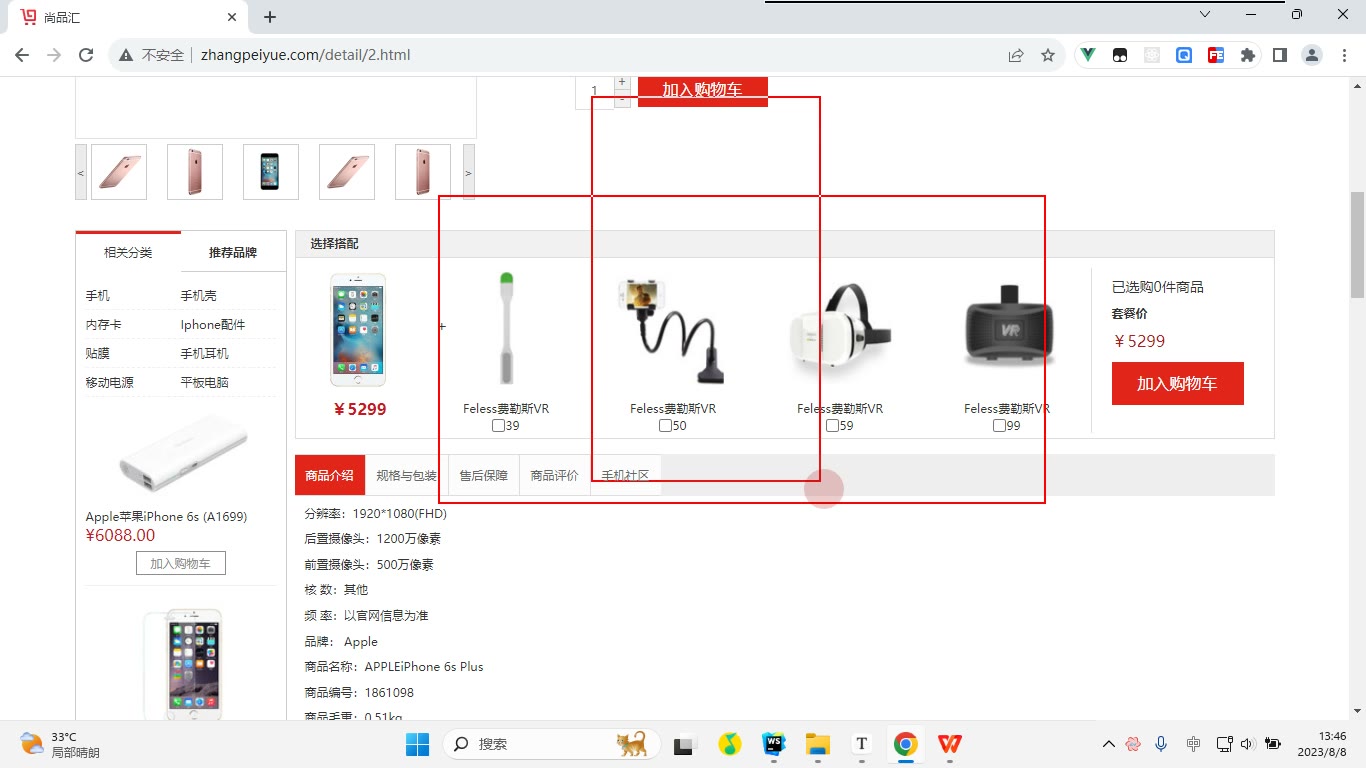Click the 加入购物车 button under 套餐价
1366x768 pixels.
point(1177,384)
